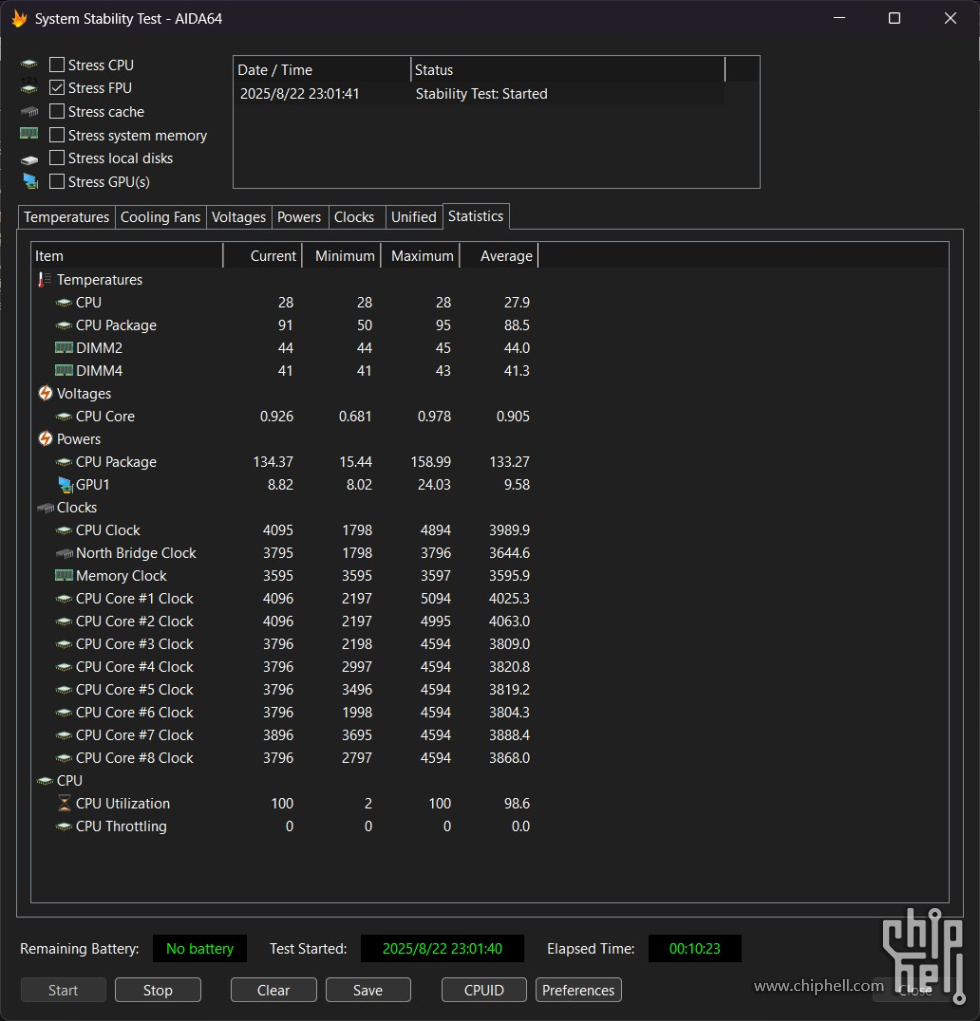Viewport: 980px width, 1021px height.
Task: Click the monitor icon beside Stress GPU(s)
Action: click(30, 181)
